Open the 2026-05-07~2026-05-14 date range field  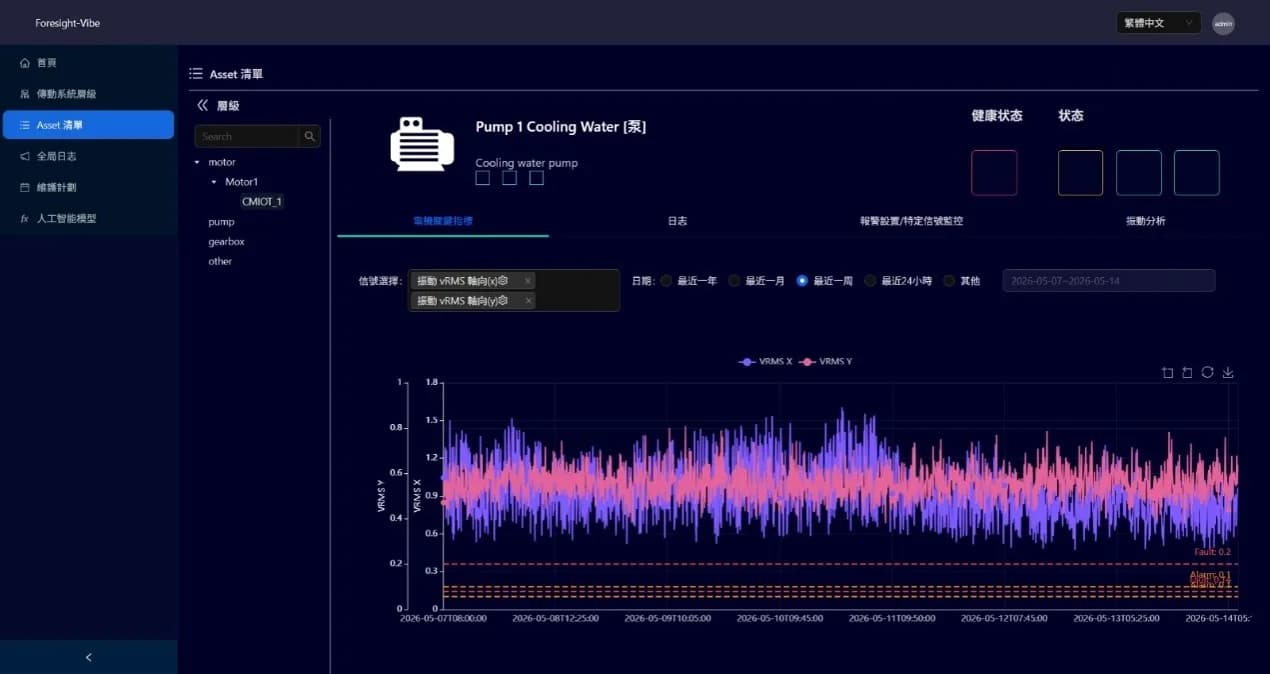[1109, 281]
